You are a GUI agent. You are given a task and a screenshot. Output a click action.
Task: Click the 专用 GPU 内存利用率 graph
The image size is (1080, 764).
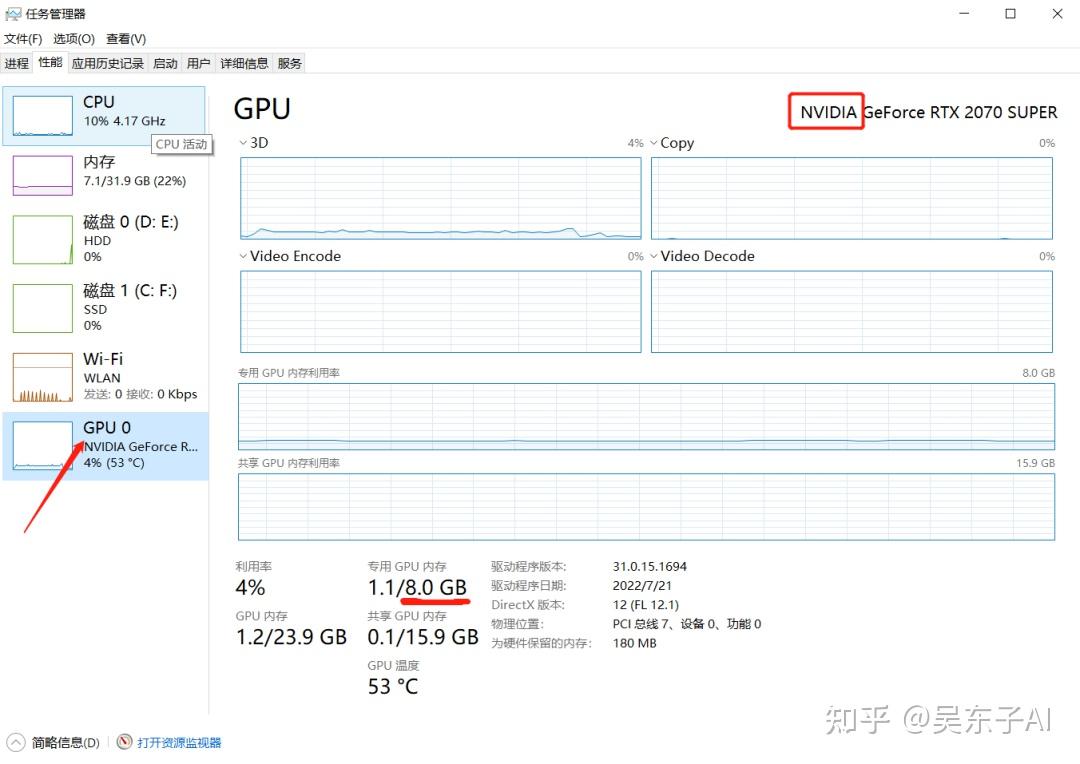646,417
